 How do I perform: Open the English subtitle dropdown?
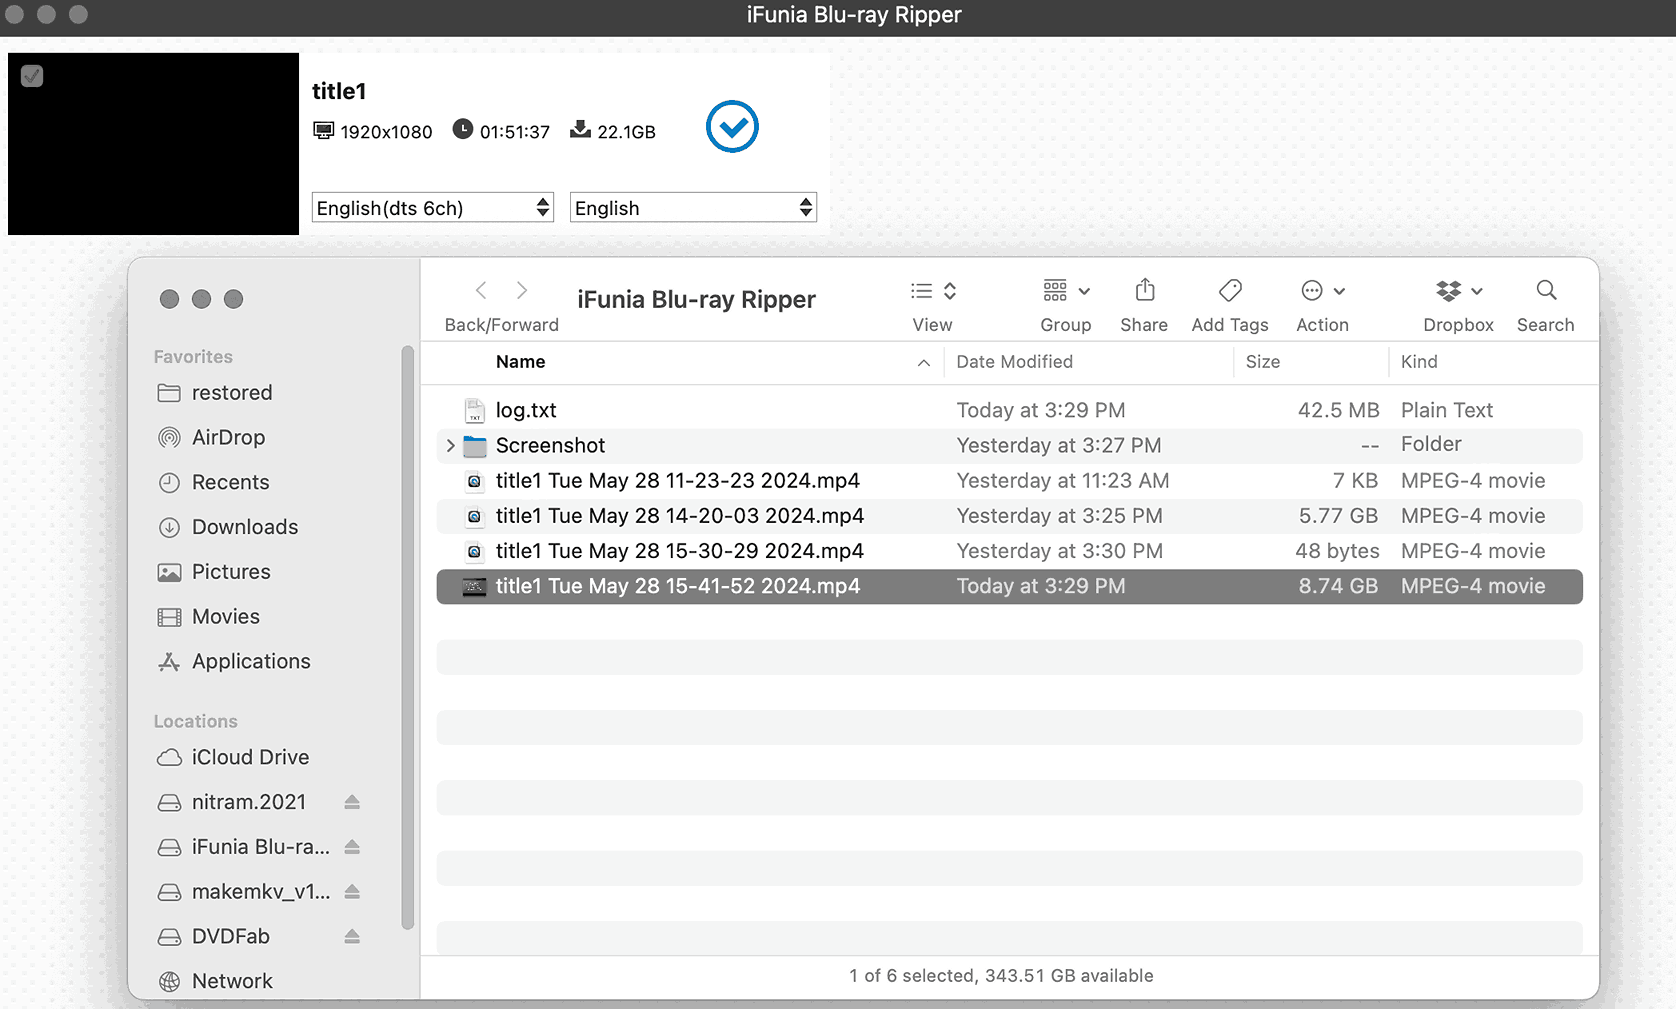[x=692, y=208]
